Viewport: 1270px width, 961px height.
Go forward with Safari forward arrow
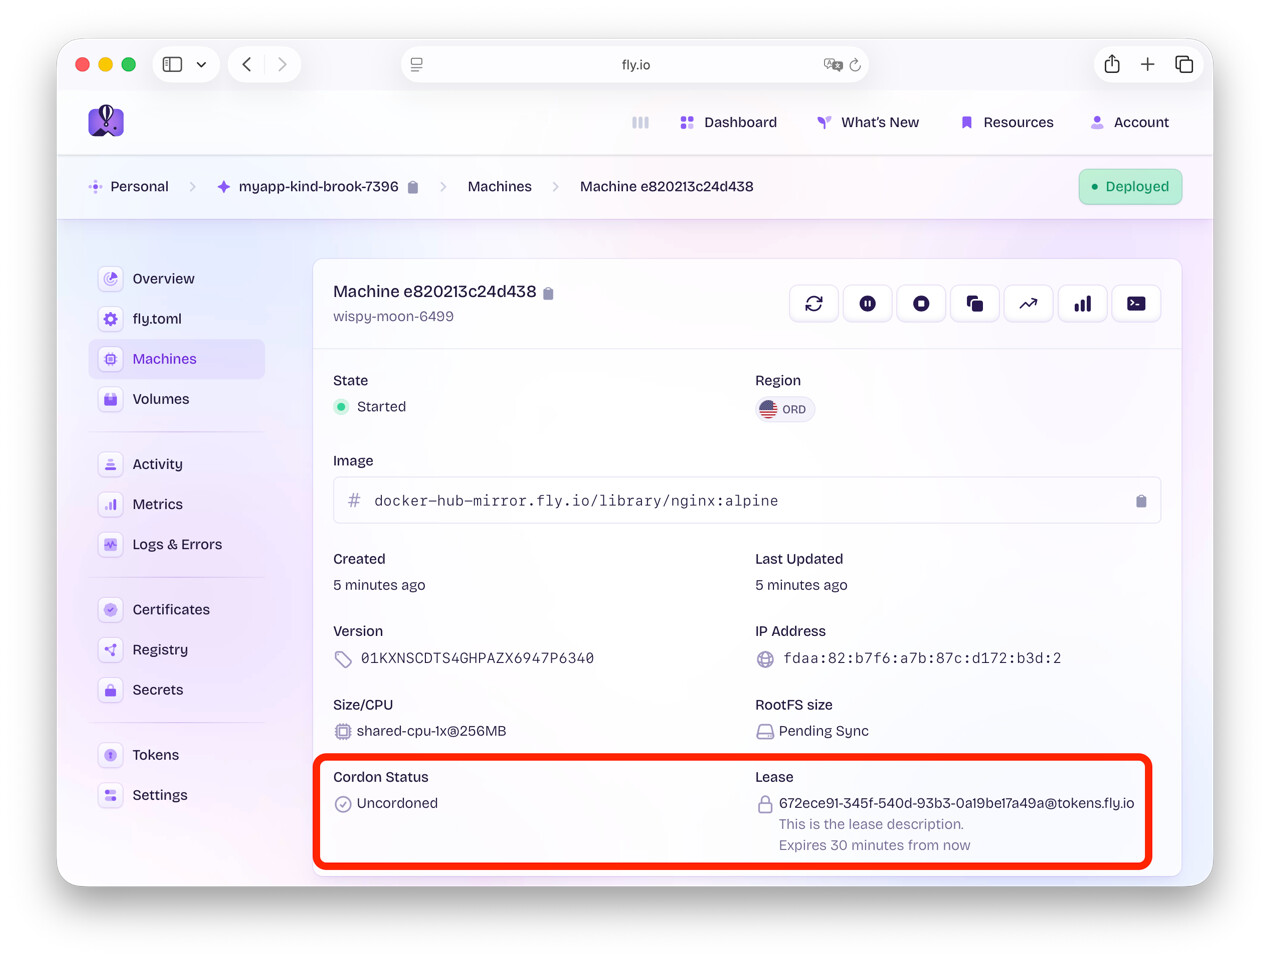pyautogui.click(x=283, y=64)
